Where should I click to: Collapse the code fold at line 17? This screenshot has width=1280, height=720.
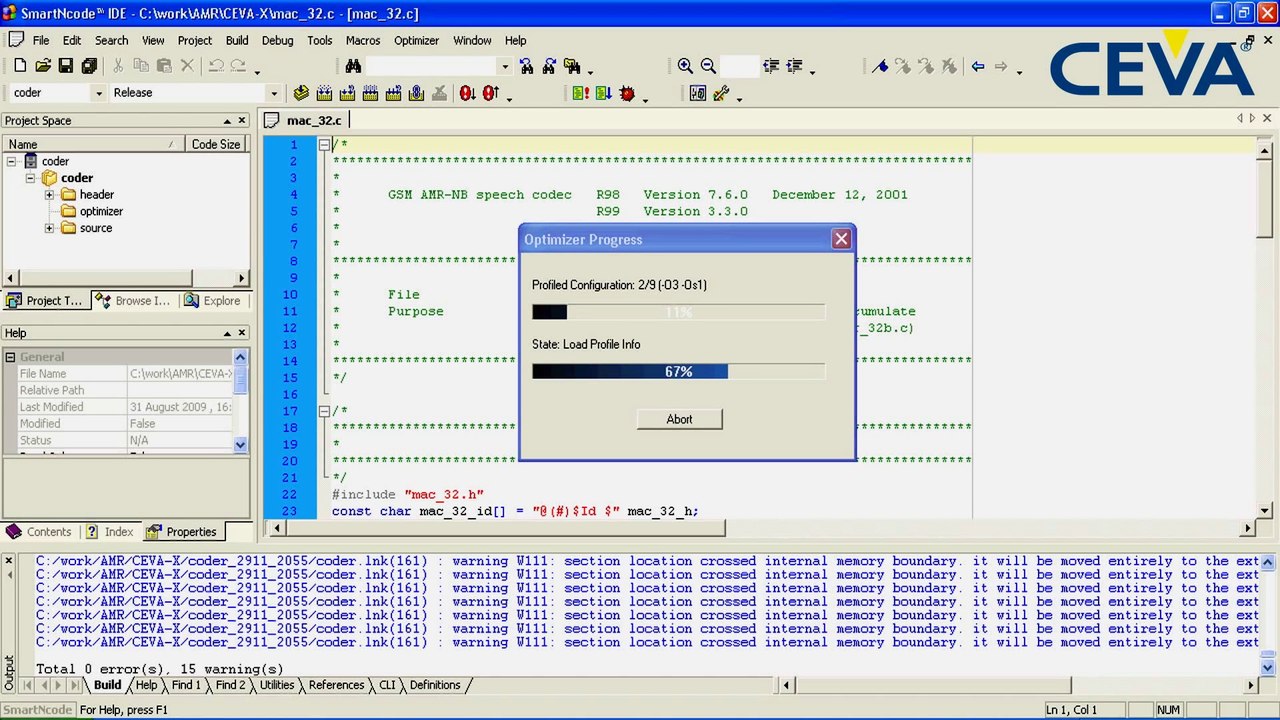click(324, 411)
